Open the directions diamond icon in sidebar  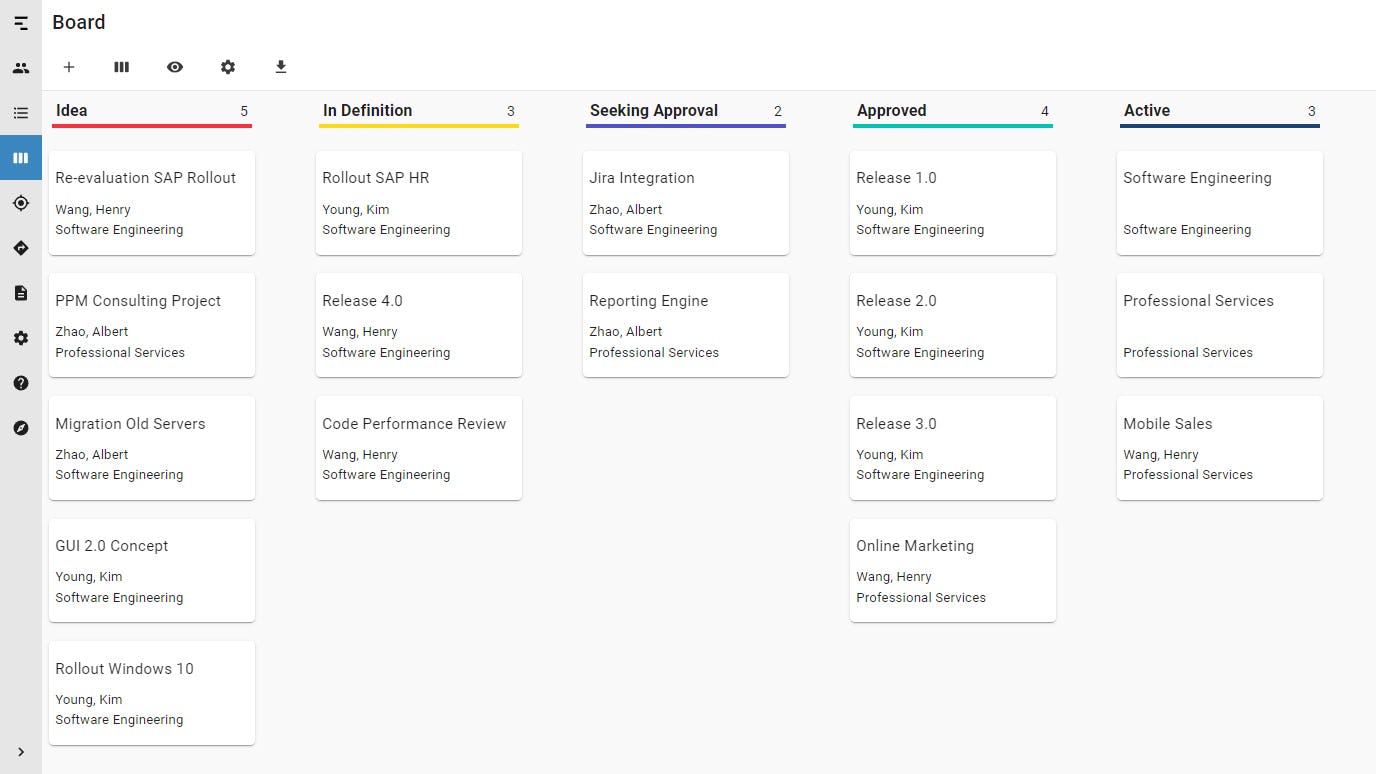tap(21, 248)
